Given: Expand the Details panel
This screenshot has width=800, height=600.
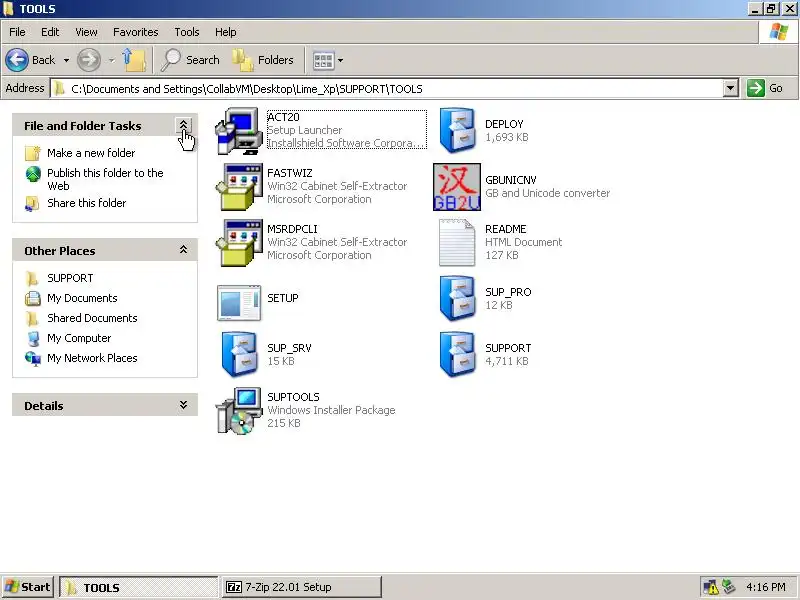Looking at the screenshot, I should 183,405.
